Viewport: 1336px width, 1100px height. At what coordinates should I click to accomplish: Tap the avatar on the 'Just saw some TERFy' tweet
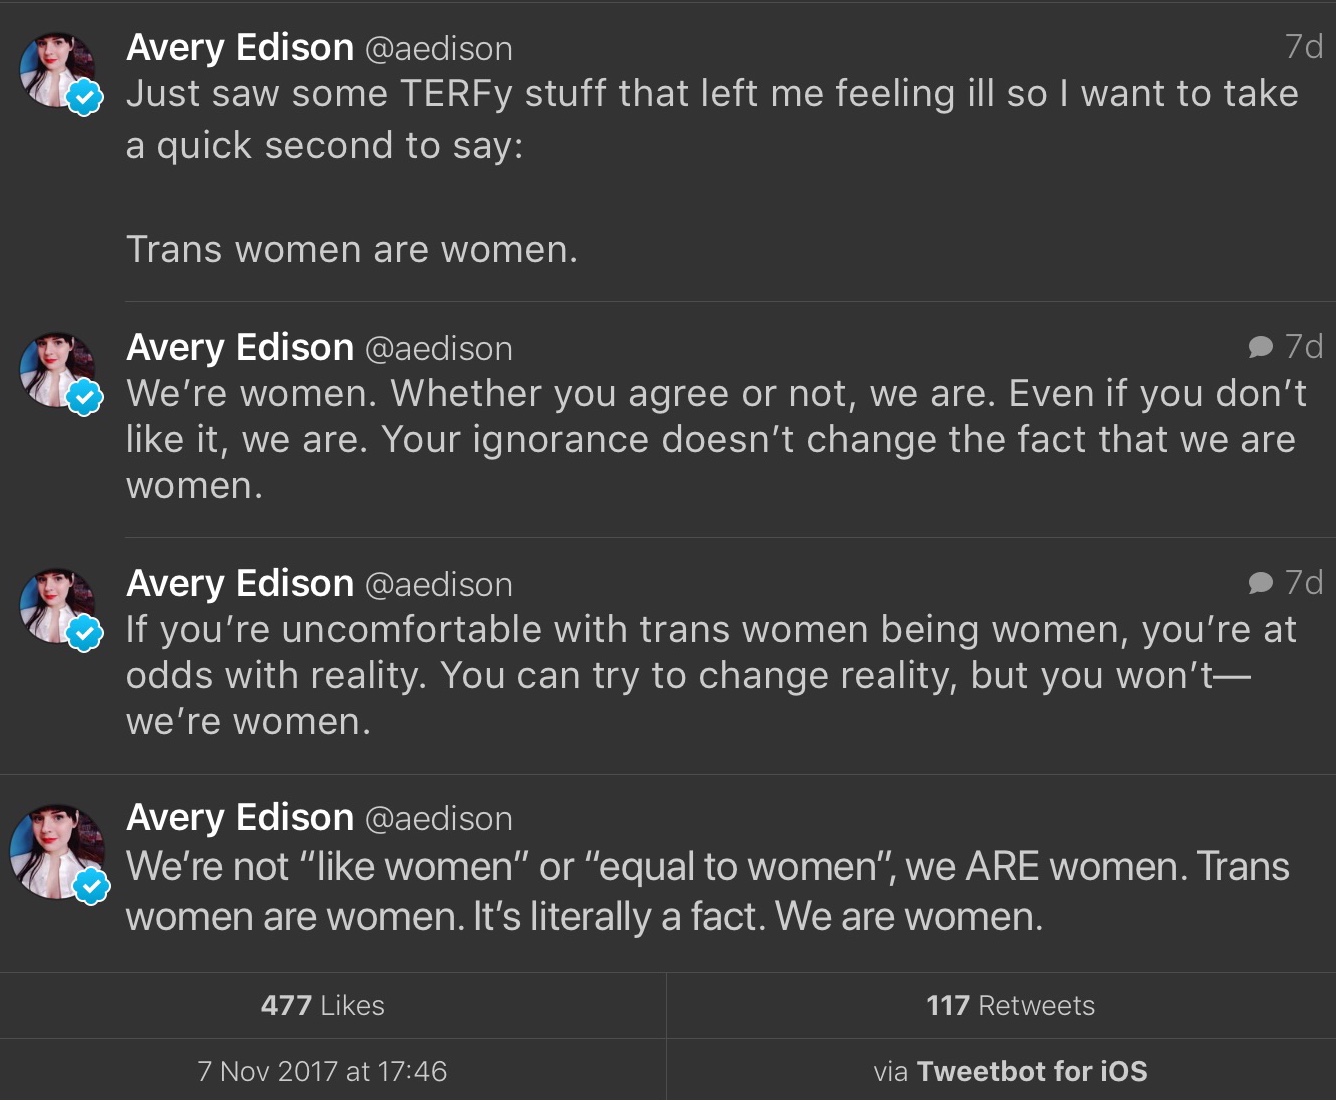tap(56, 70)
